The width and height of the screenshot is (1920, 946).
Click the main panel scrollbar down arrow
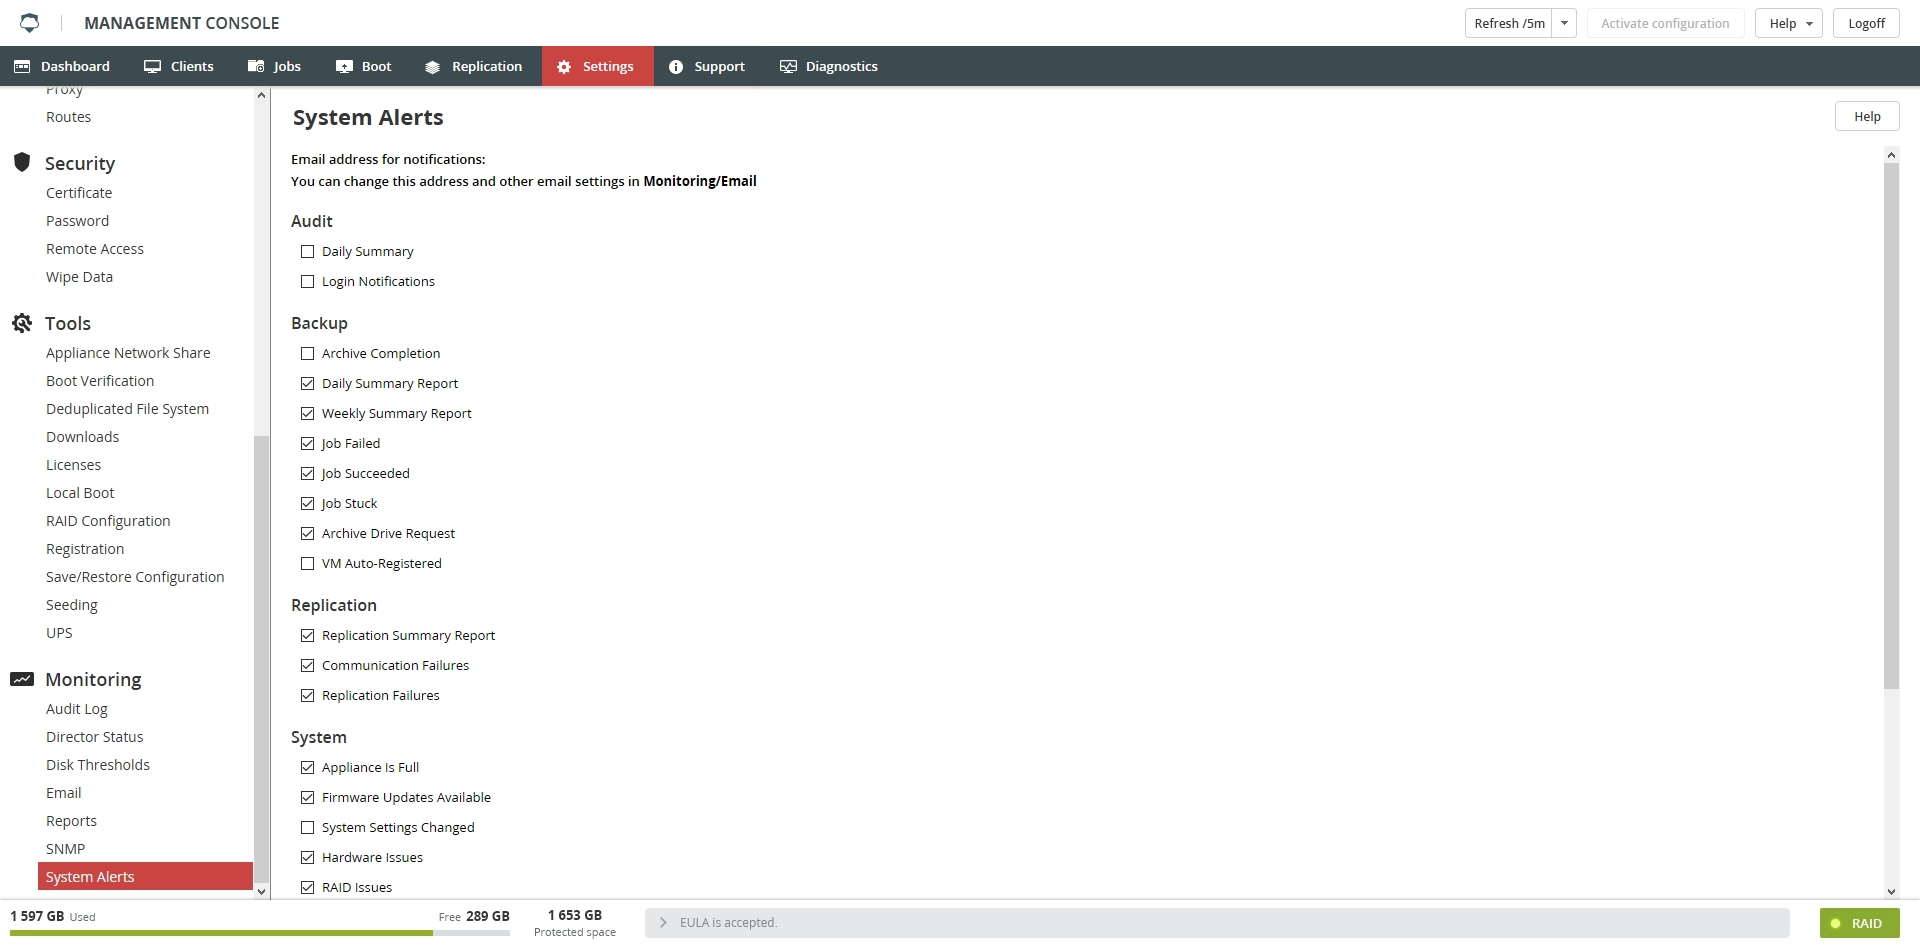click(1891, 891)
